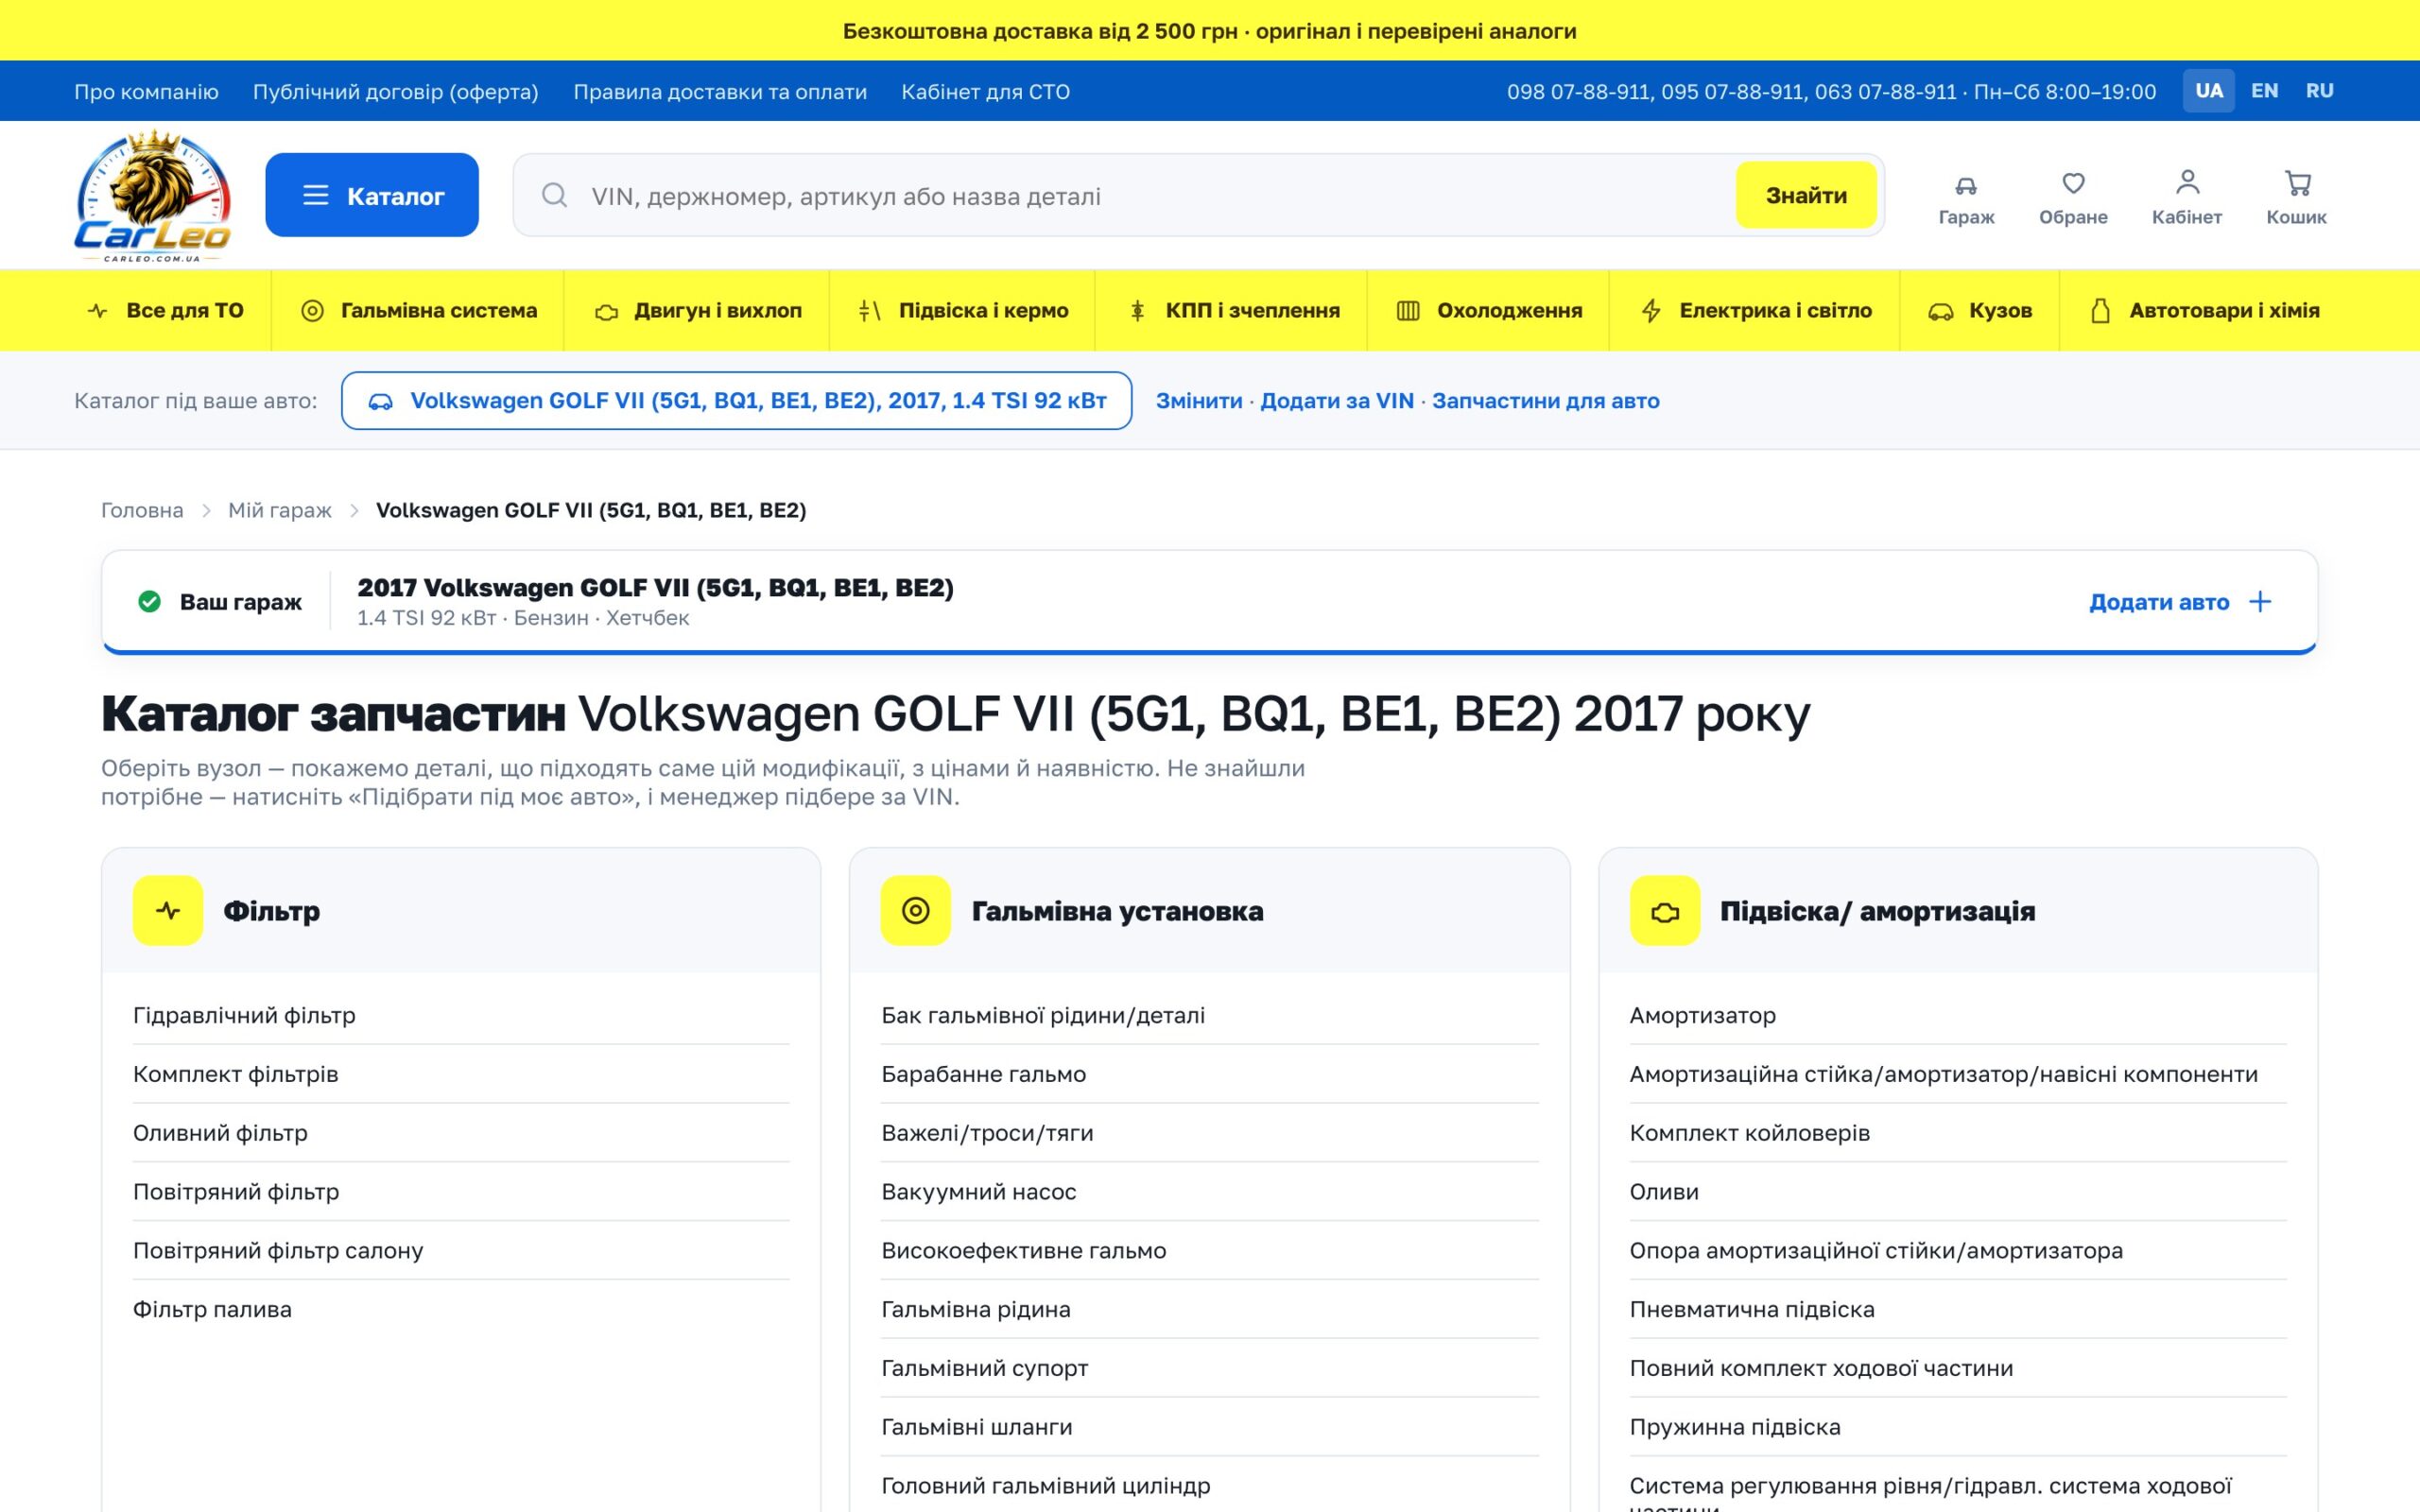
Task: Click the Змінити link
Action: [x=1198, y=401]
